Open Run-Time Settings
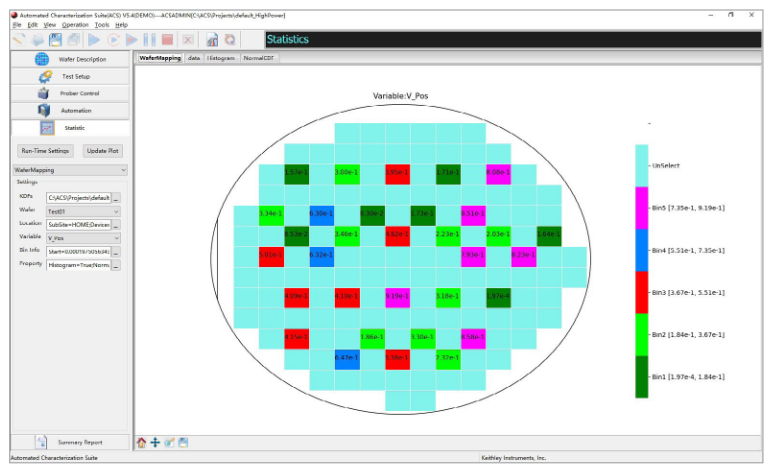This screenshot has height=471, width=772. 45,150
